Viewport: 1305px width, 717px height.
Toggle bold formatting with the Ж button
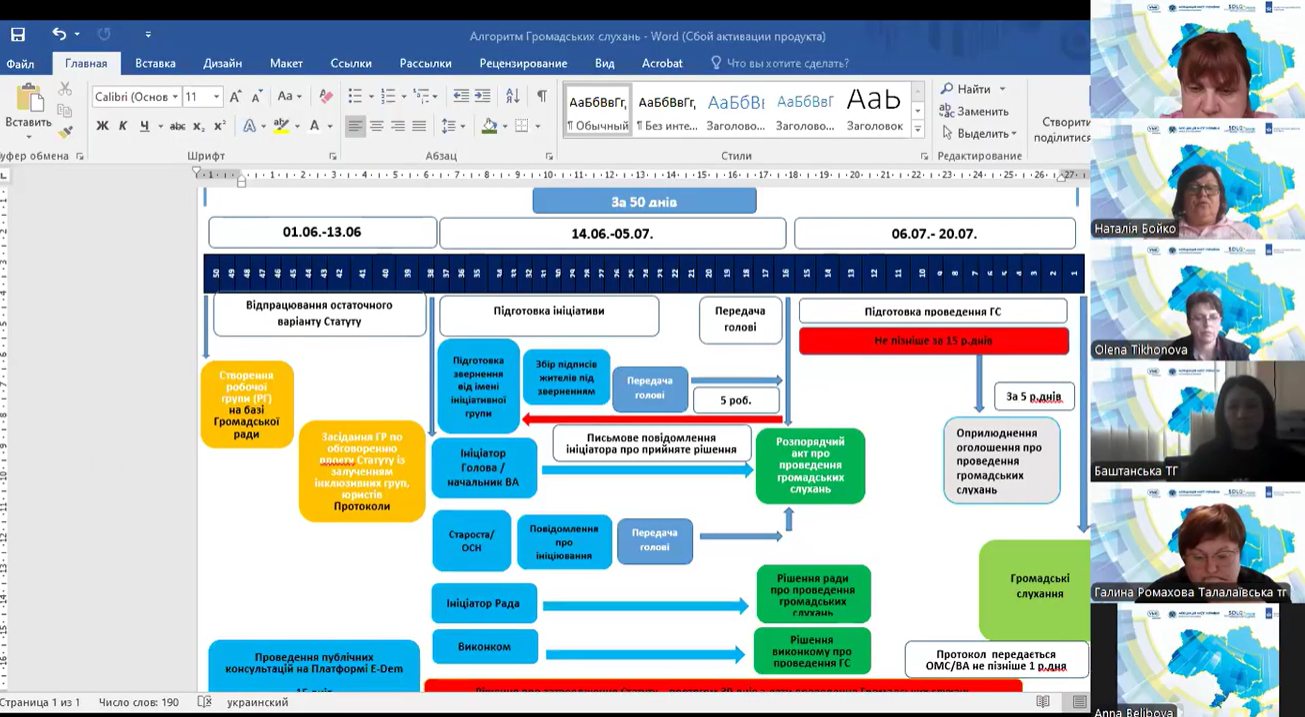(x=102, y=126)
